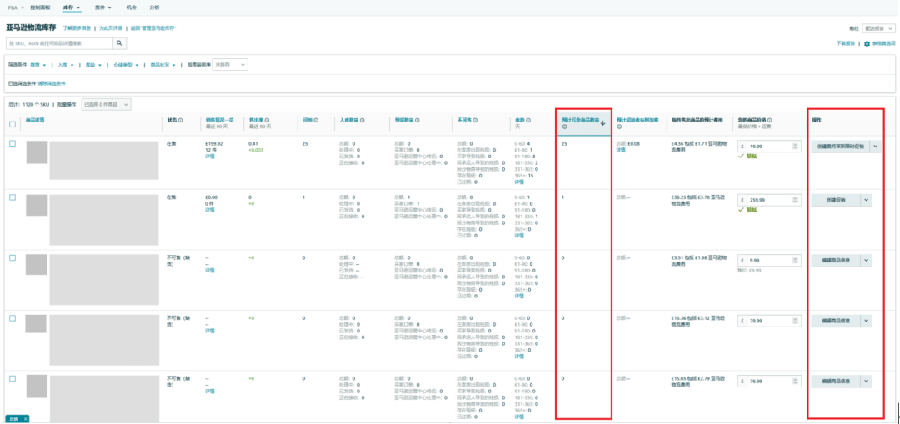
Task: Expand action arrow beside fourth row edit button
Action: coord(866,321)
